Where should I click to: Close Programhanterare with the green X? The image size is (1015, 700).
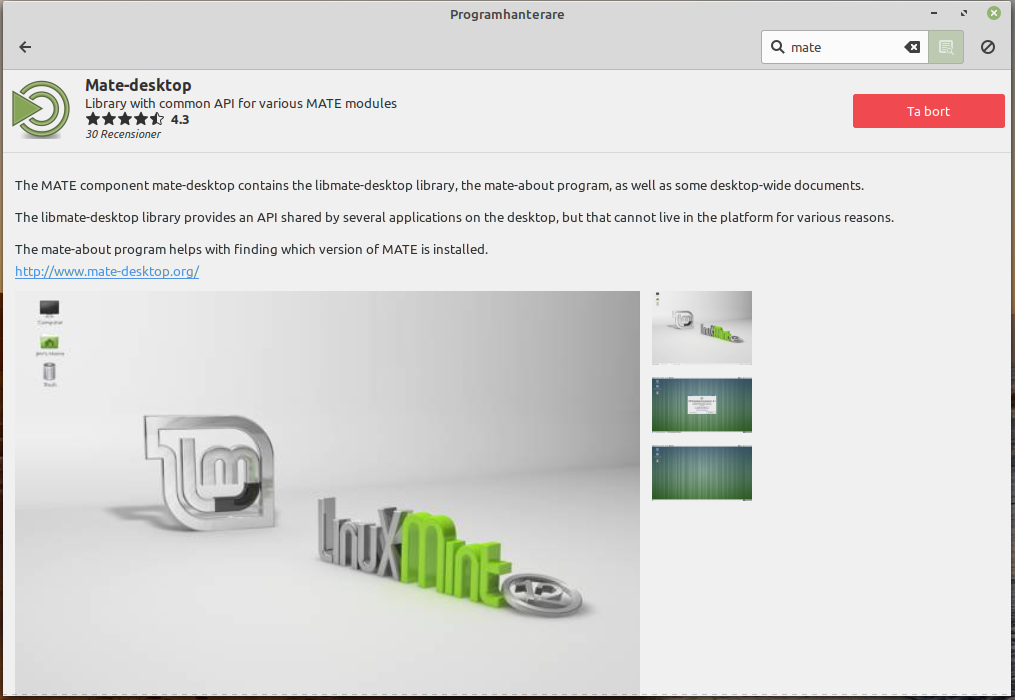click(x=994, y=13)
